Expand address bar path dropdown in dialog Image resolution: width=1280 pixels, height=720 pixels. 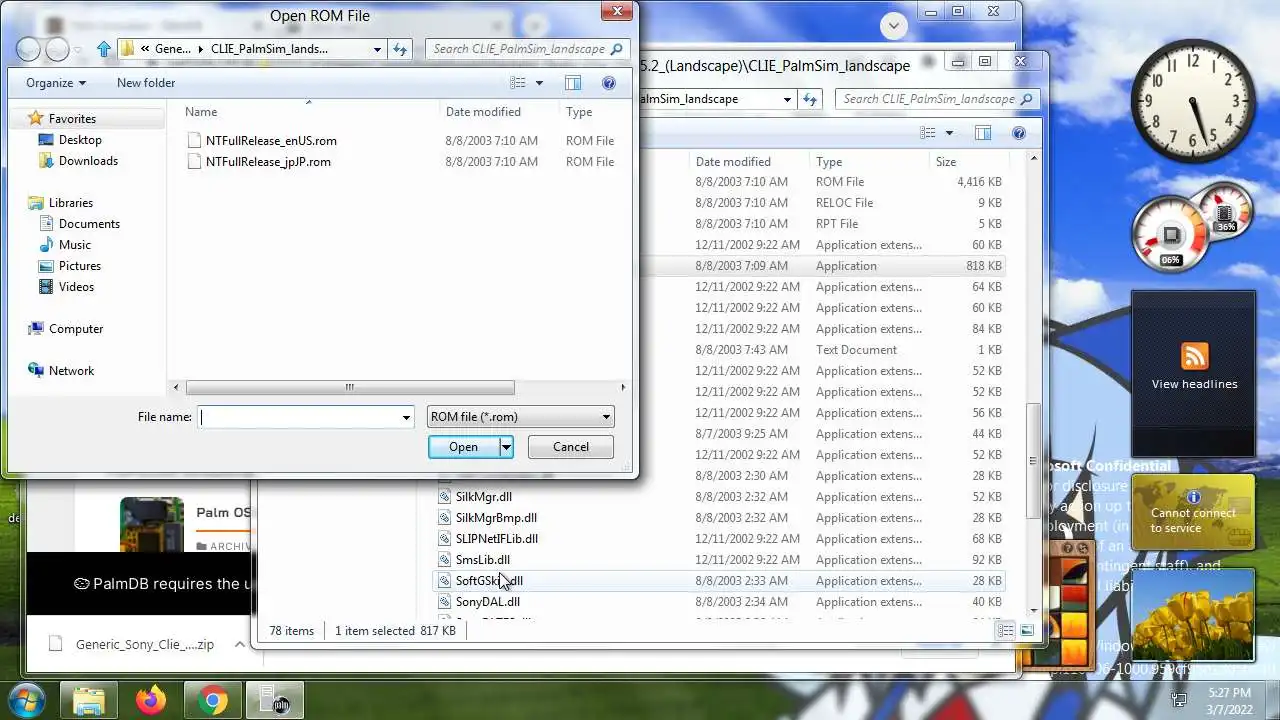pyautogui.click(x=377, y=49)
